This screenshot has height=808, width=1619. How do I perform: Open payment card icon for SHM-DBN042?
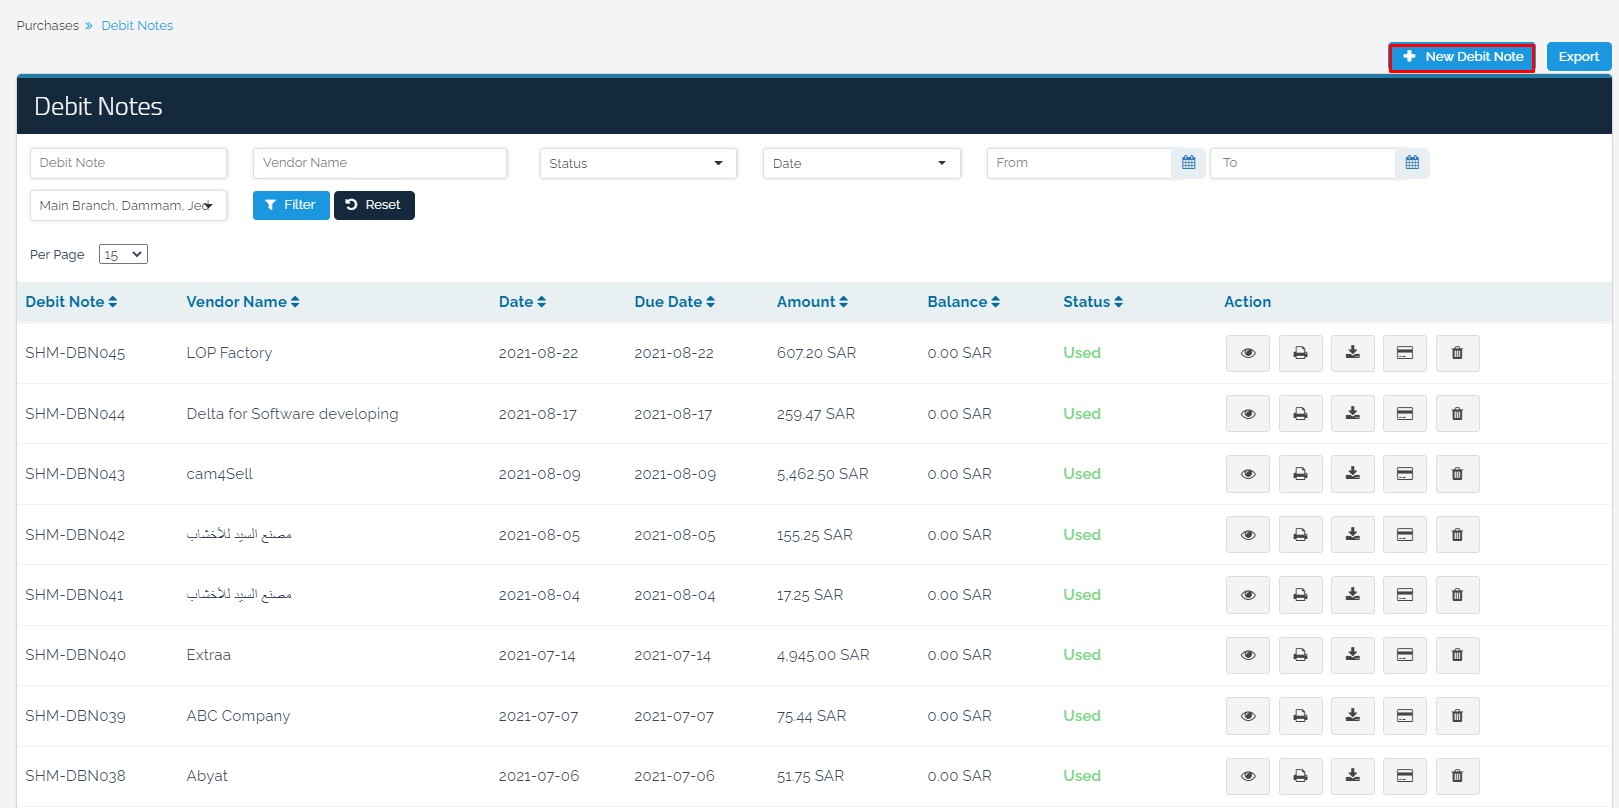[1404, 535]
